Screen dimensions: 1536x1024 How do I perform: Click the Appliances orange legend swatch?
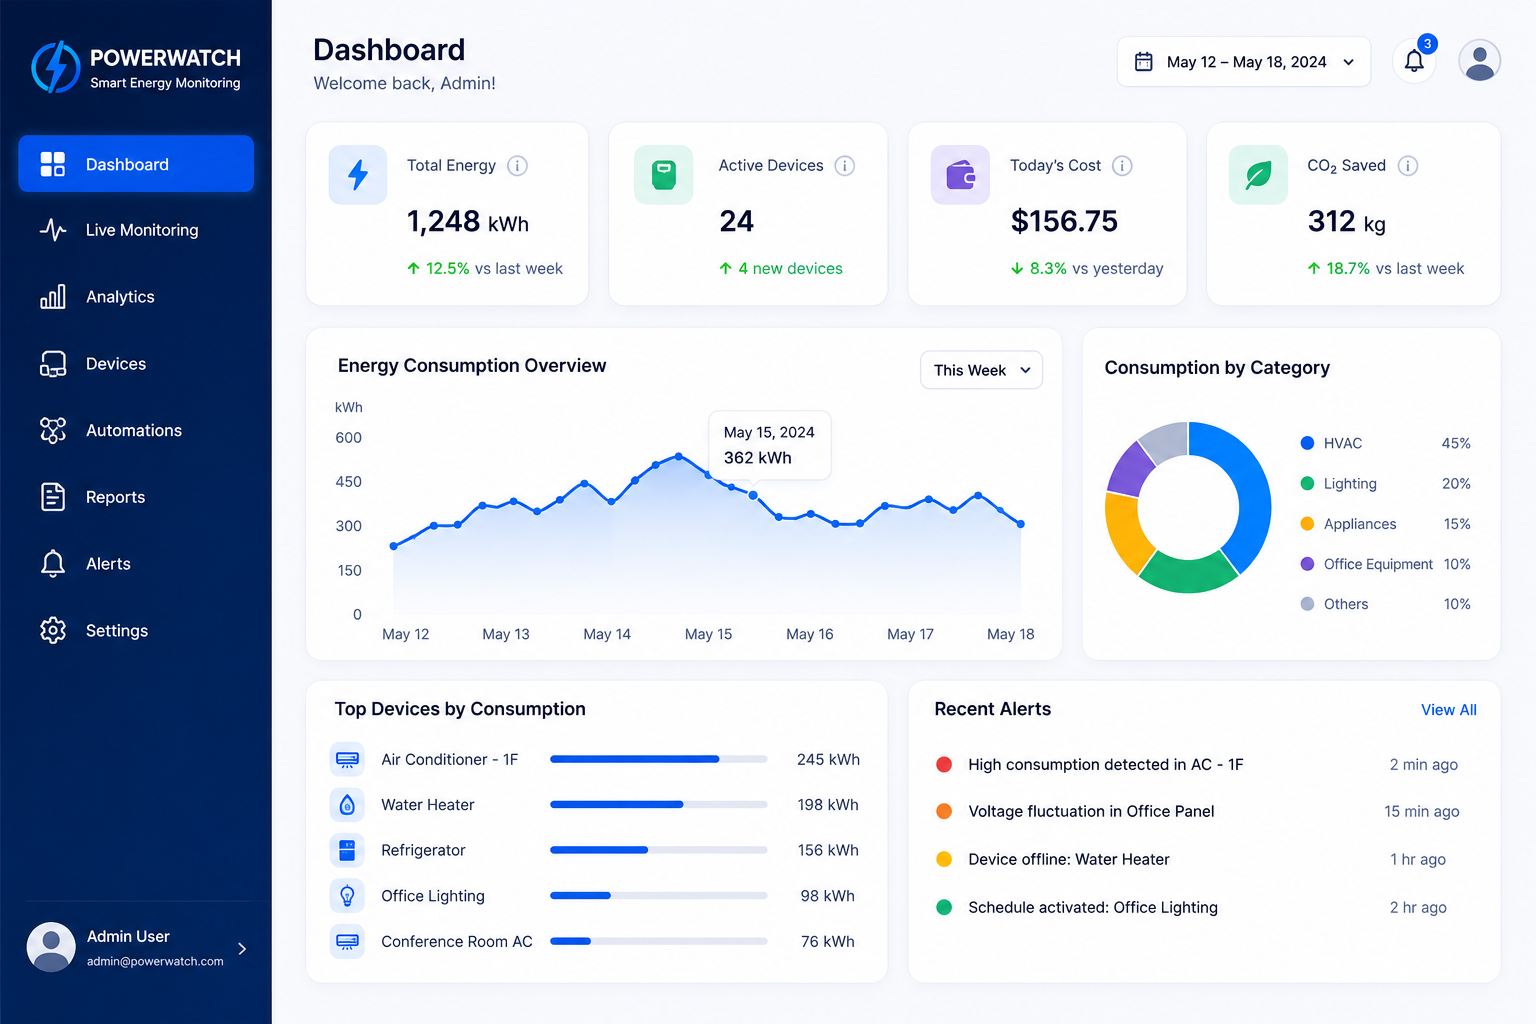(1307, 524)
